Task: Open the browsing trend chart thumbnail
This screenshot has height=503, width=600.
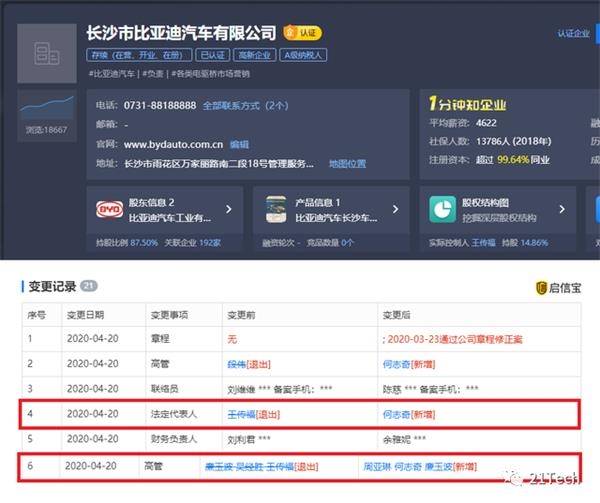Action: tap(47, 107)
